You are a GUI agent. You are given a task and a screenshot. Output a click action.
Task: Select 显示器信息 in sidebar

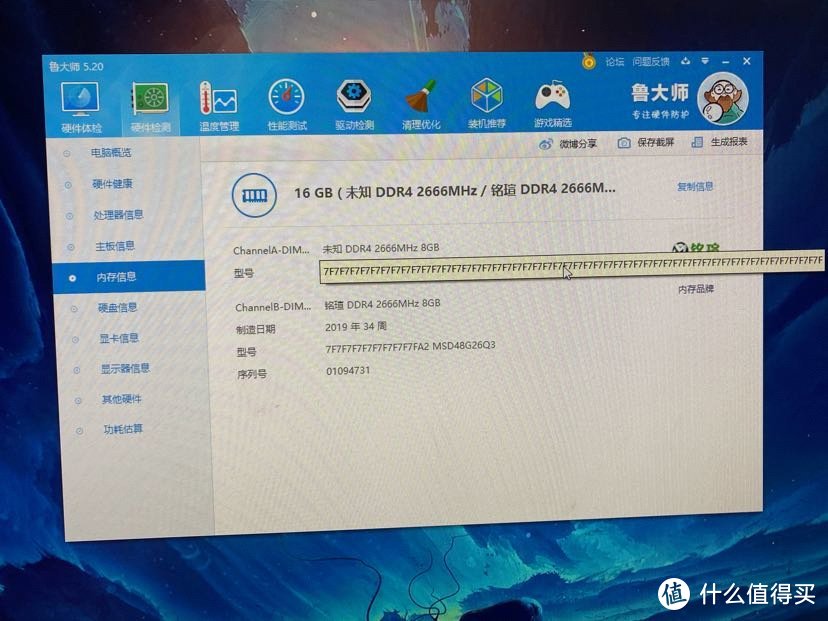click(125, 369)
